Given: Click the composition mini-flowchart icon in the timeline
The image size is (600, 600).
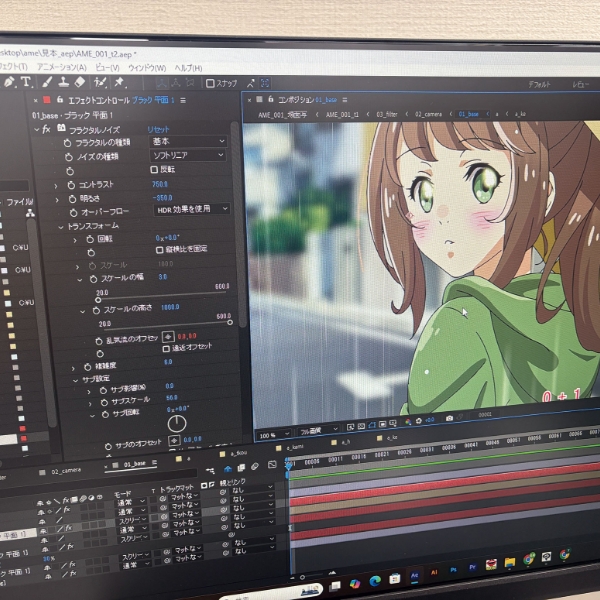Looking at the screenshot, I should click(x=210, y=471).
